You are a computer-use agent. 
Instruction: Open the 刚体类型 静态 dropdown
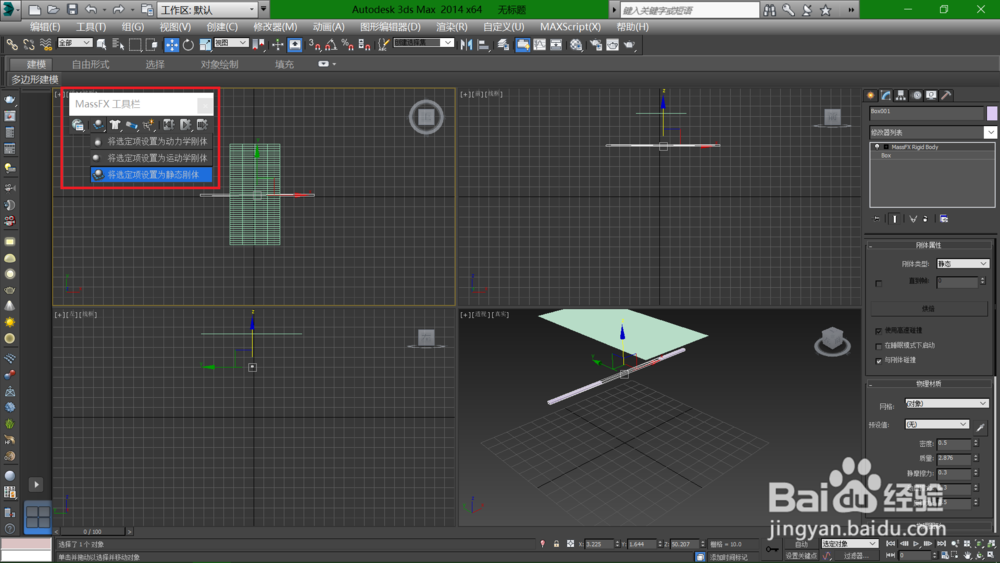coord(962,263)
